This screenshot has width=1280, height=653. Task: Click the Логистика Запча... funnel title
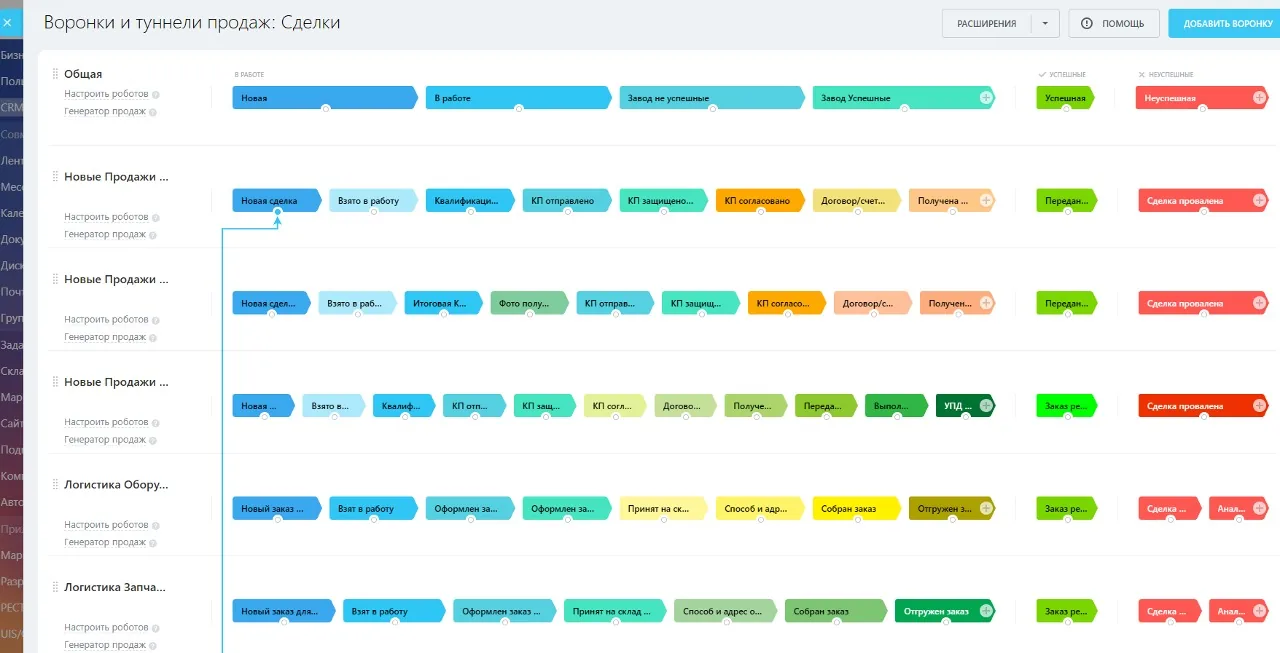click(x=115, y=587)
